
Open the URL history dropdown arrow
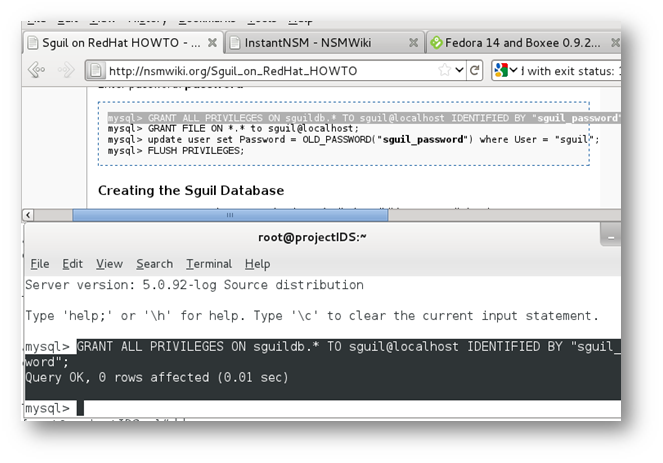pyautogui.click(x=459, y=71)
